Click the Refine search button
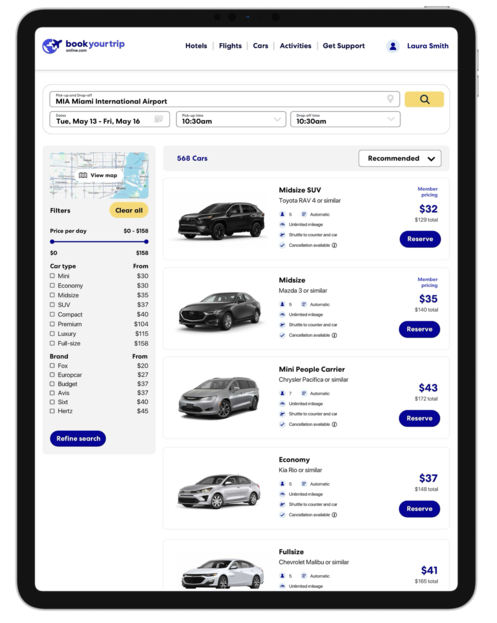This screenshot has height=623, width=497. (78, 439)
